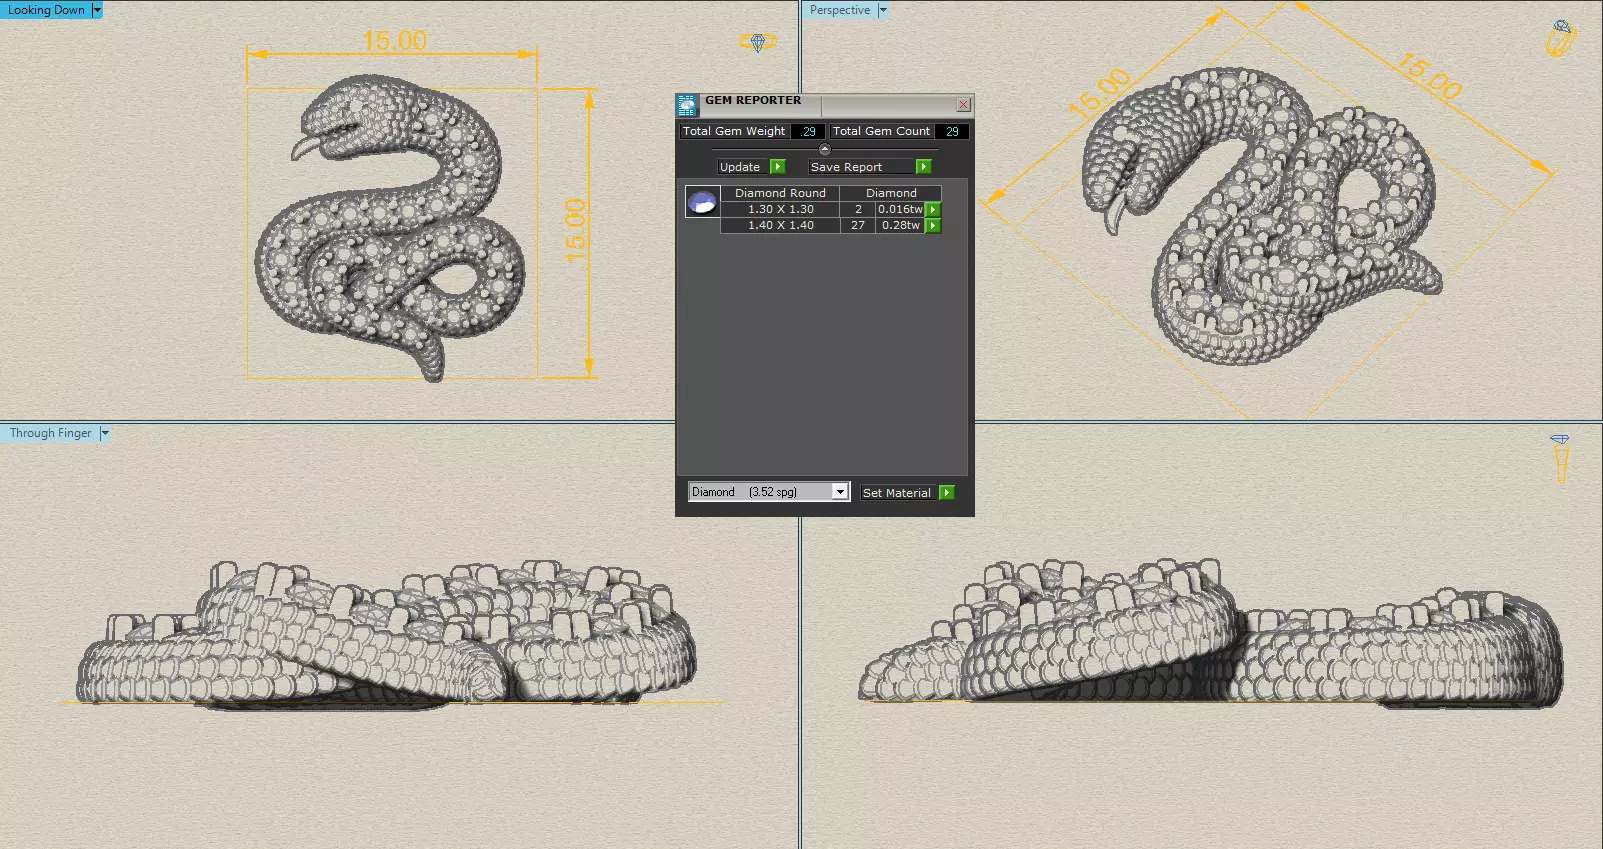Click the Through Finger viewport title
The height and width of the screenshot is (849, 1603).
(51, 433)
